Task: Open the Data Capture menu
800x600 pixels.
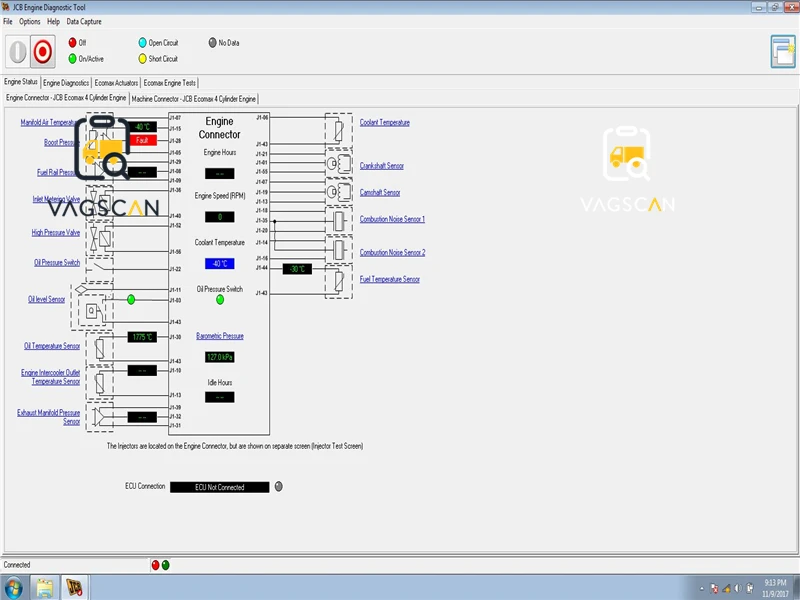Action: coord(84,21)
